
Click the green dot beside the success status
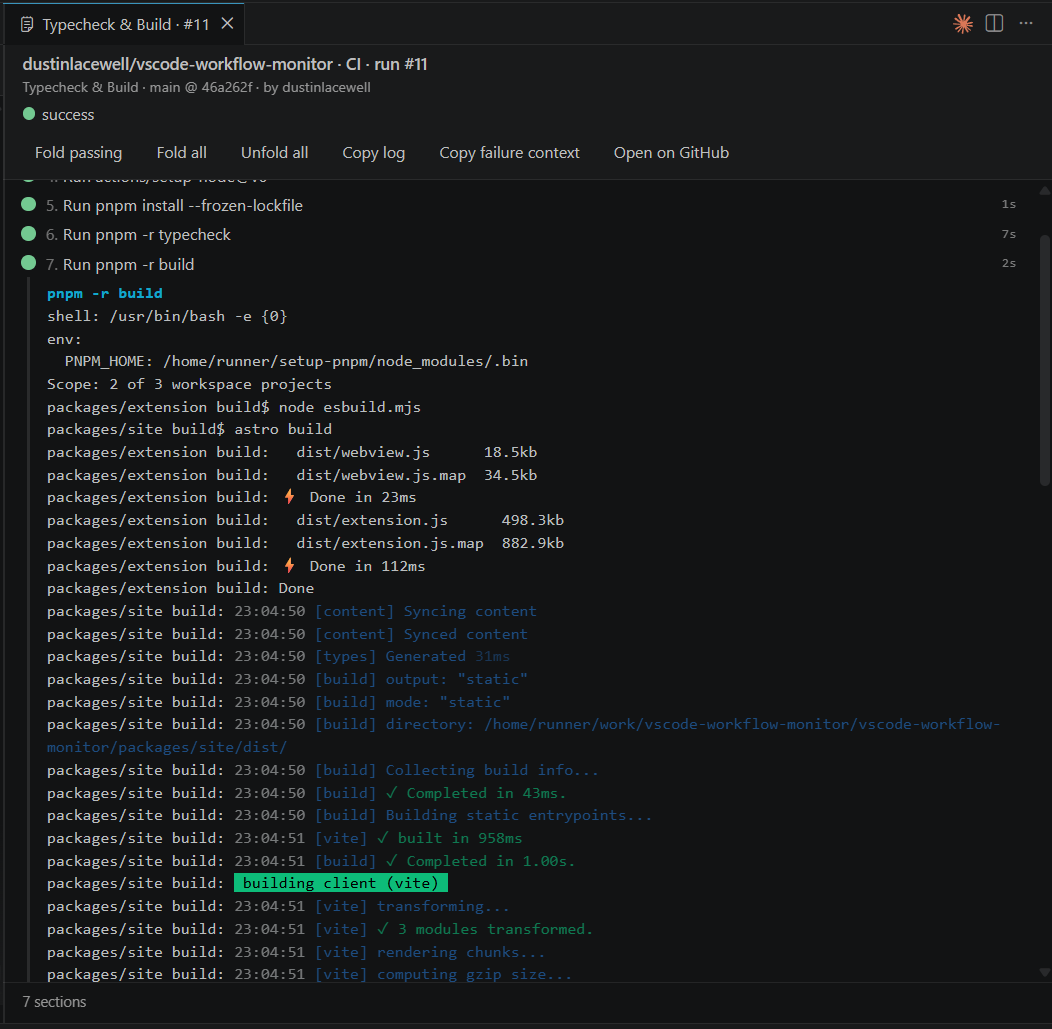(29, 114)
